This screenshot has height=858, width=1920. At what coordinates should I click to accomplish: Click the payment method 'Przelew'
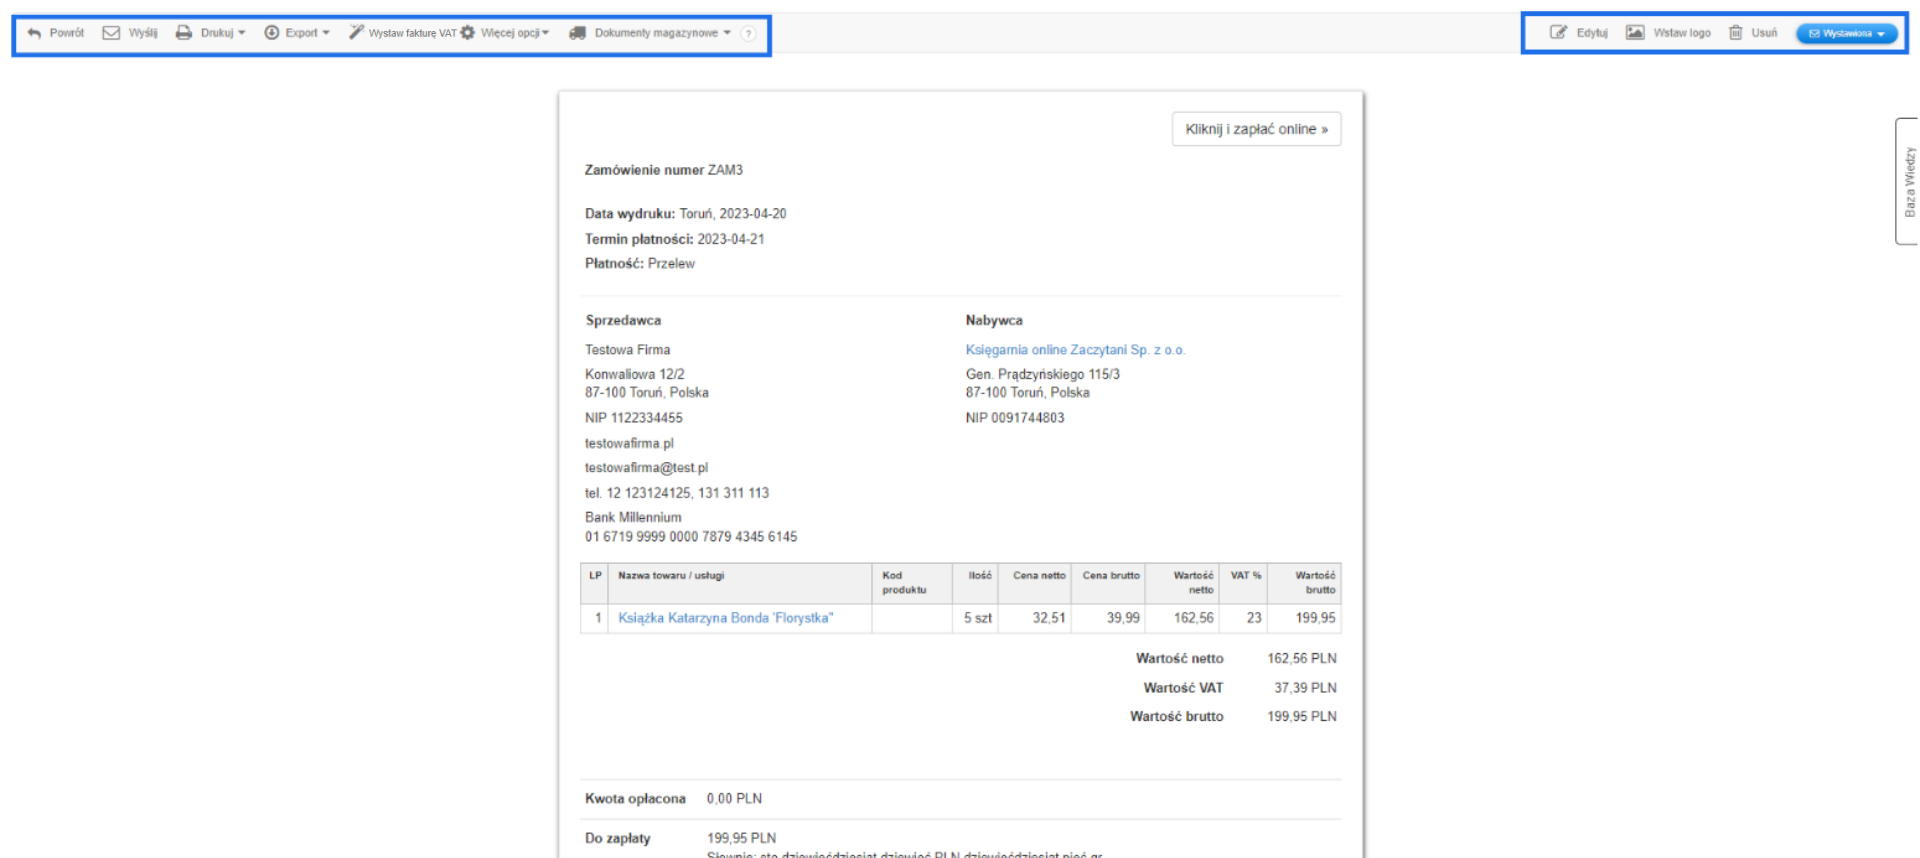671,264
